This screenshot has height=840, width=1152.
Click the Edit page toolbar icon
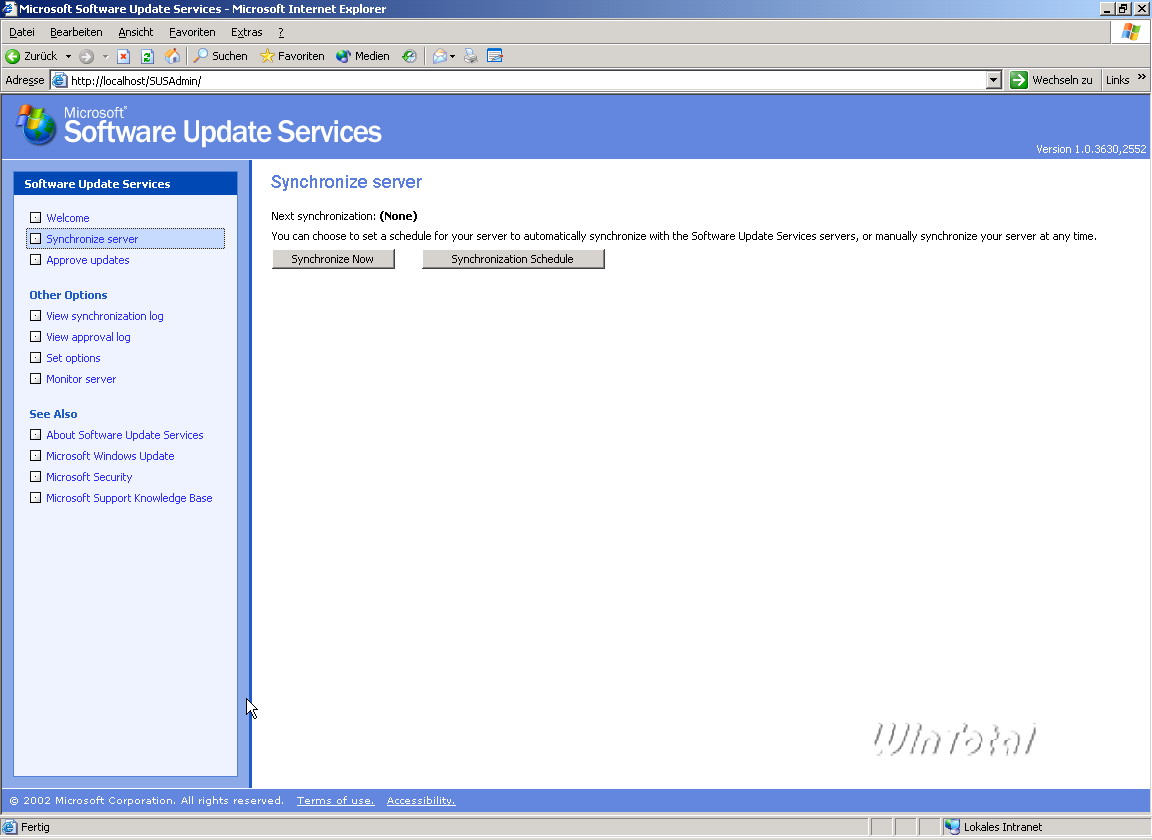coord(494,56)
